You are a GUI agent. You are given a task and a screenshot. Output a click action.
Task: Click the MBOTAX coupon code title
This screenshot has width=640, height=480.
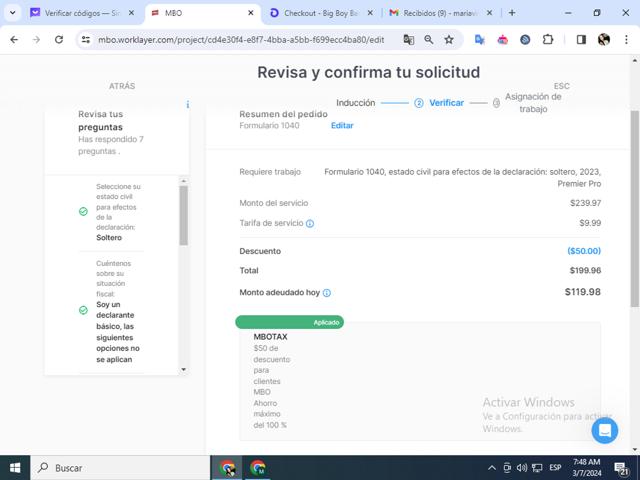coord(270,337)
